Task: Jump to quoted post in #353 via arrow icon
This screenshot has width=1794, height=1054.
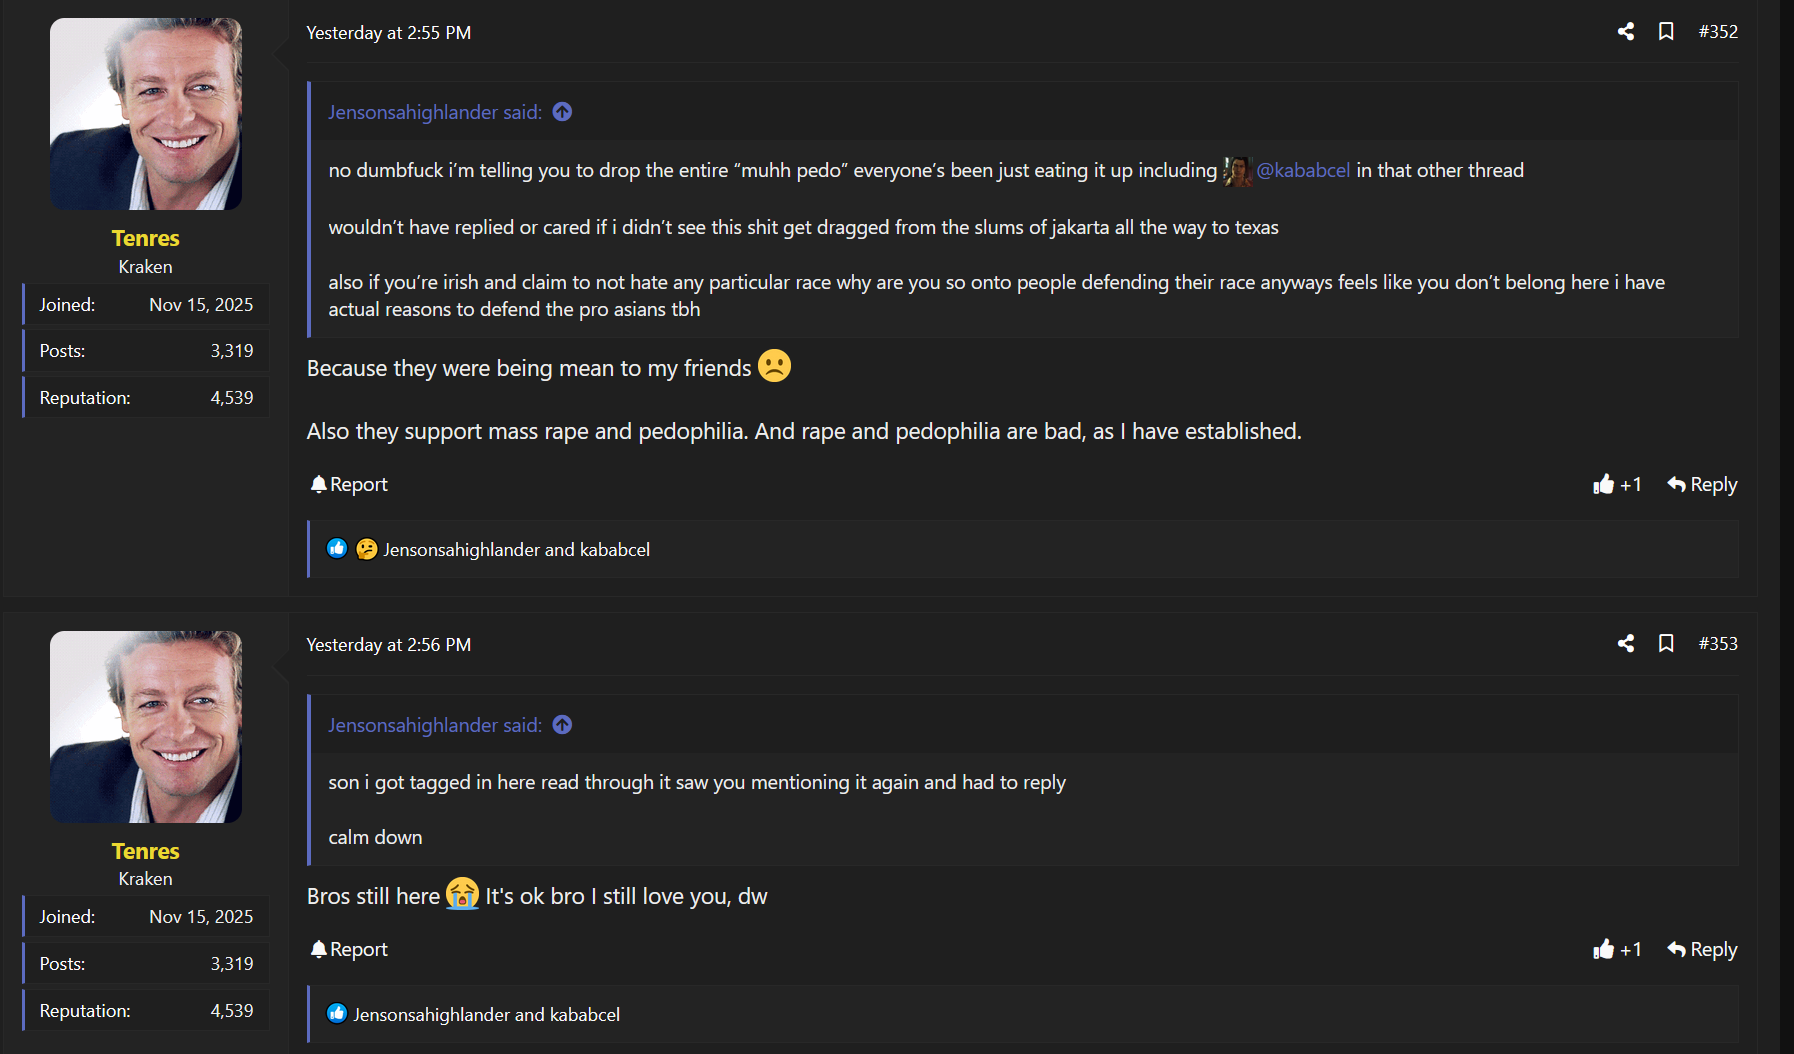Action: point(562,725)
